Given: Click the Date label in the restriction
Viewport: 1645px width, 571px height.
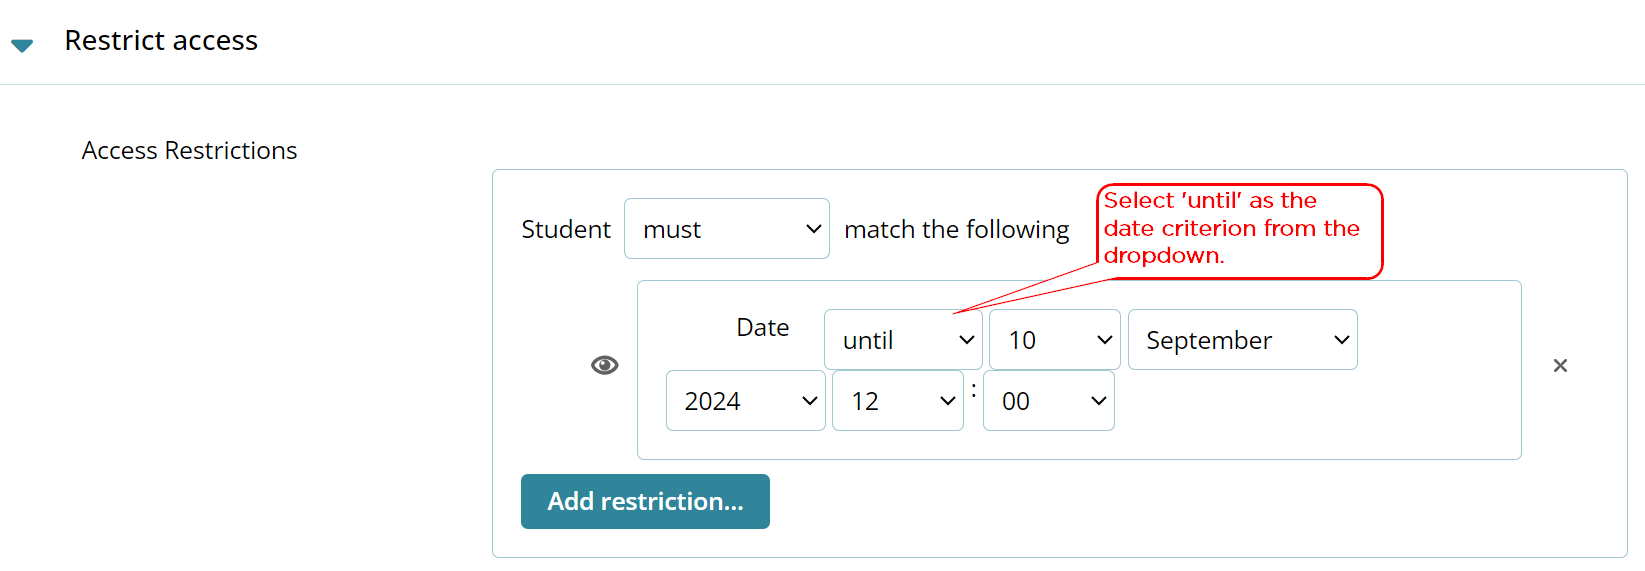Looking at the screenshot, I should click(x=762, y=328).
